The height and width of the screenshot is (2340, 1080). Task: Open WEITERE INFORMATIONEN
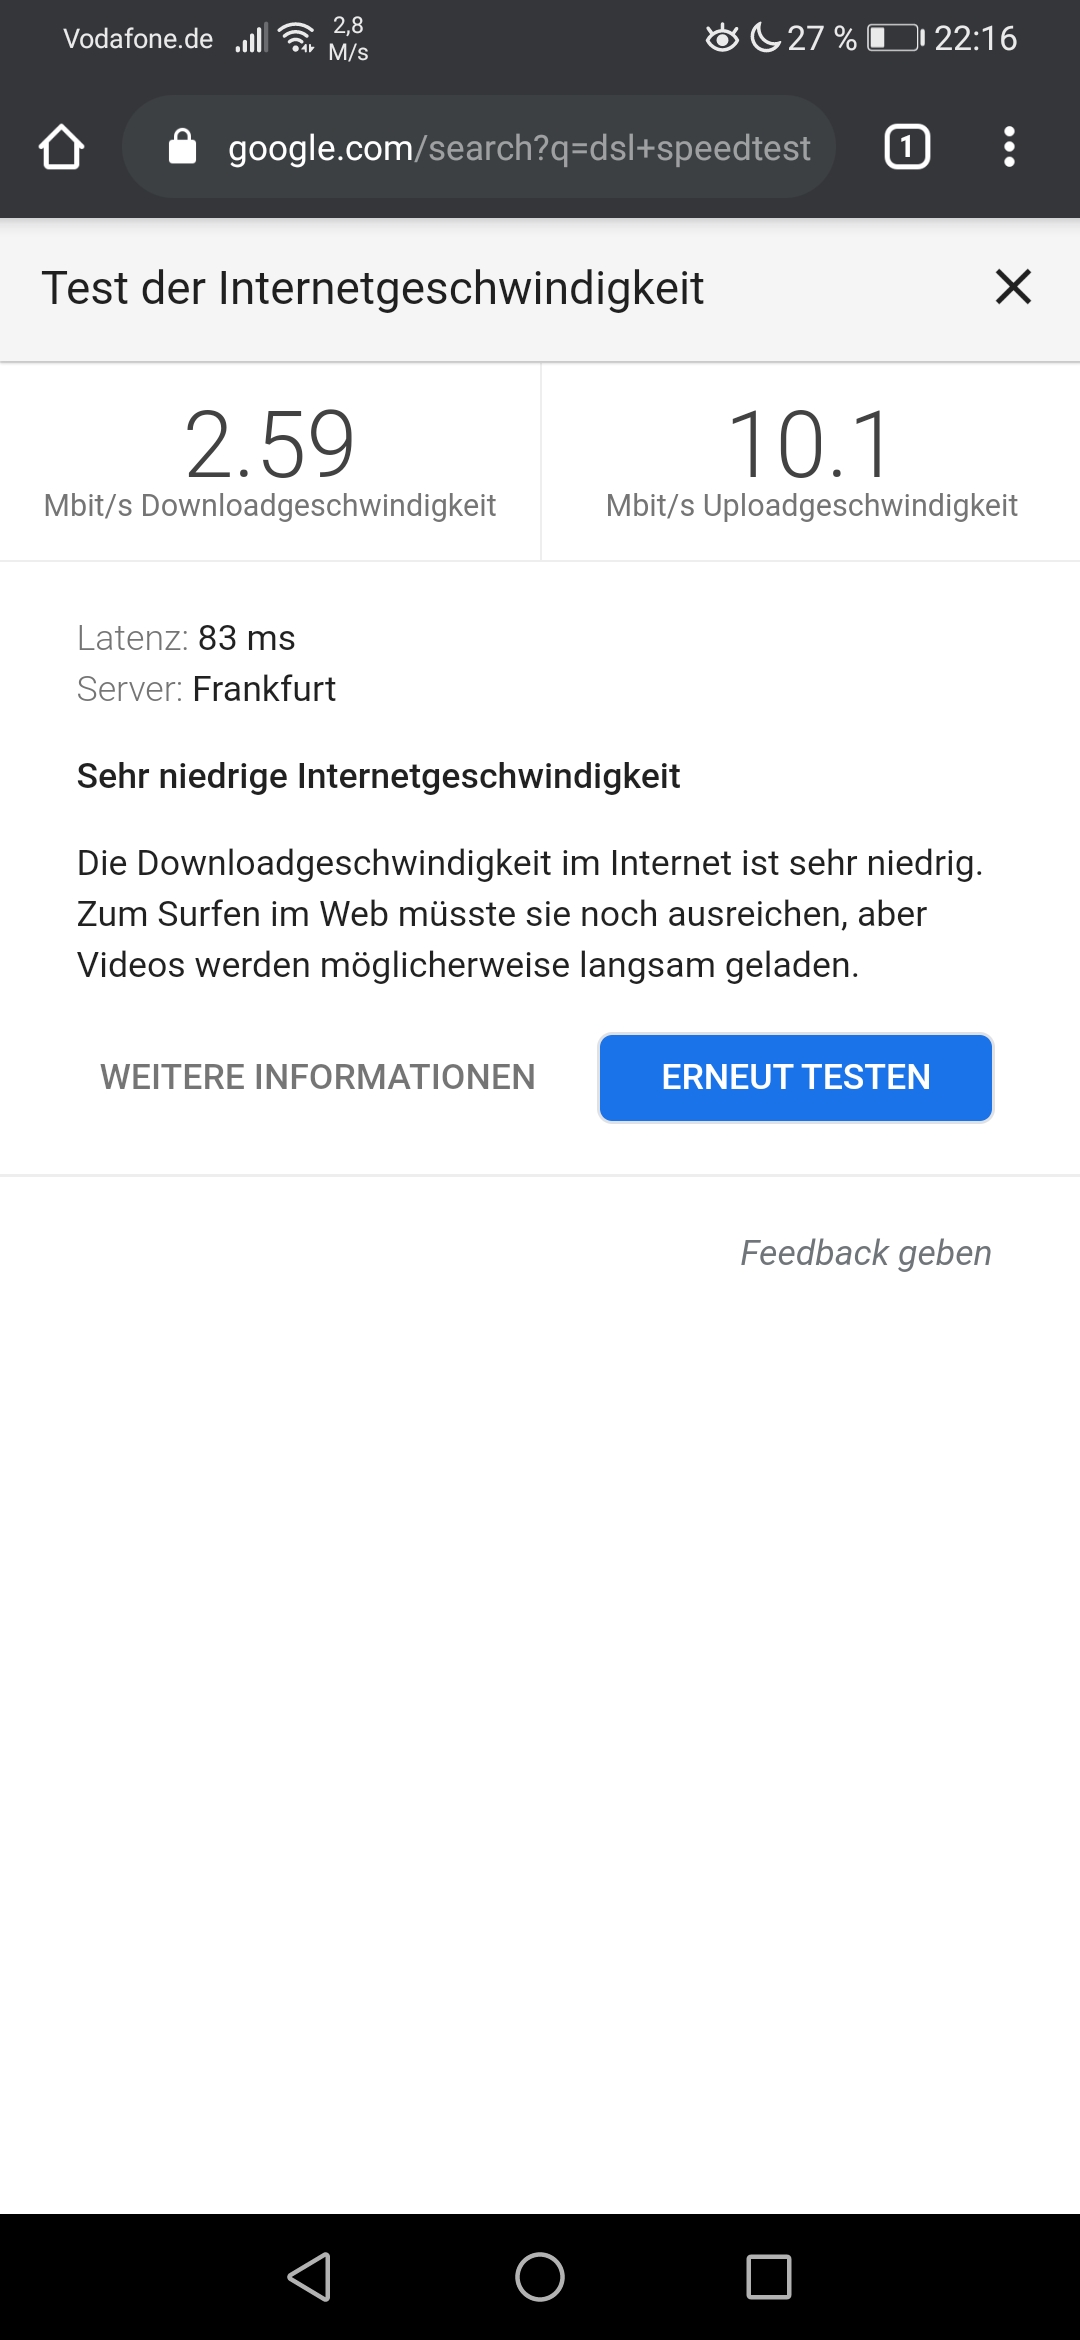pyautogui.click(x=318, y=1077)
